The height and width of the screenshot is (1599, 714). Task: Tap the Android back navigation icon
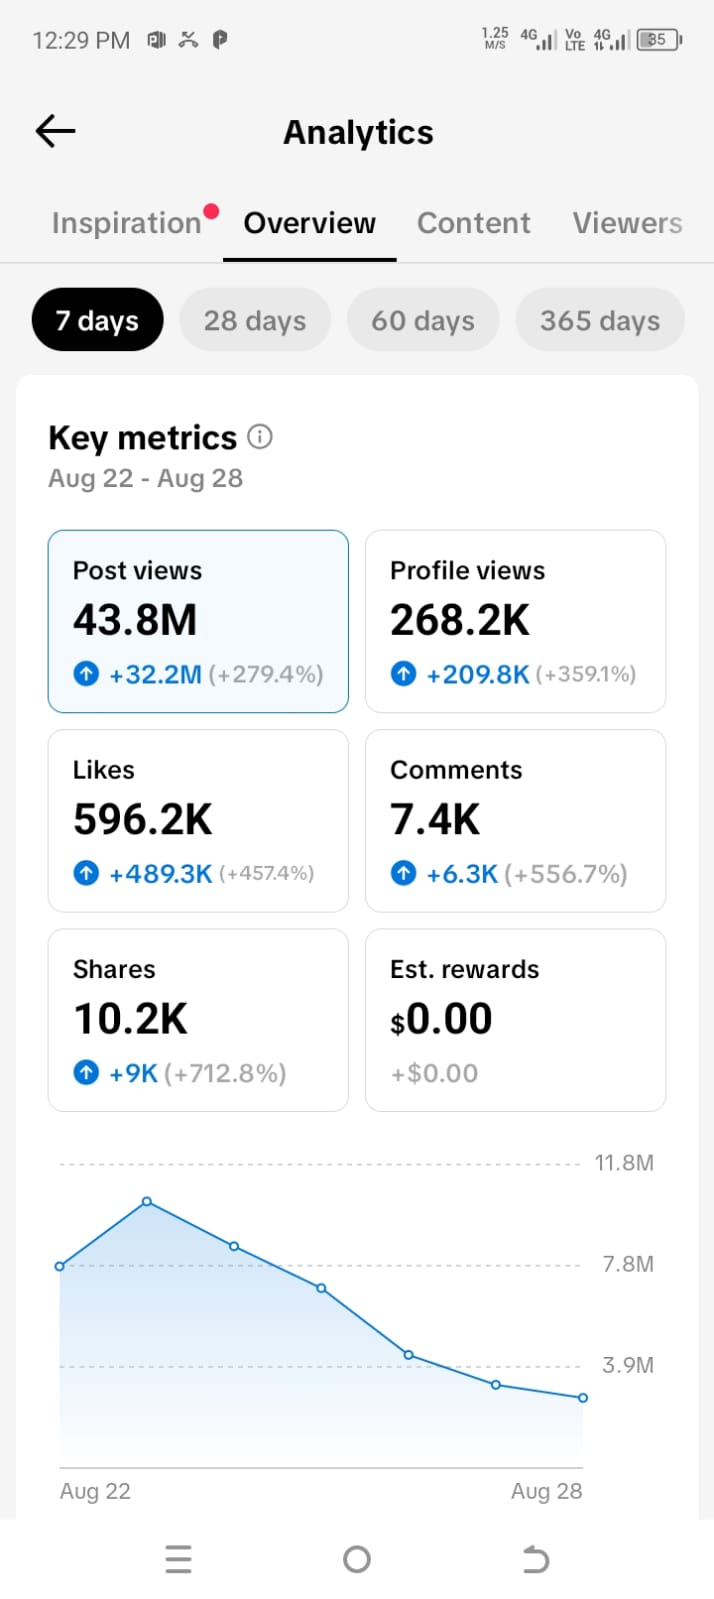(536, 1559)
